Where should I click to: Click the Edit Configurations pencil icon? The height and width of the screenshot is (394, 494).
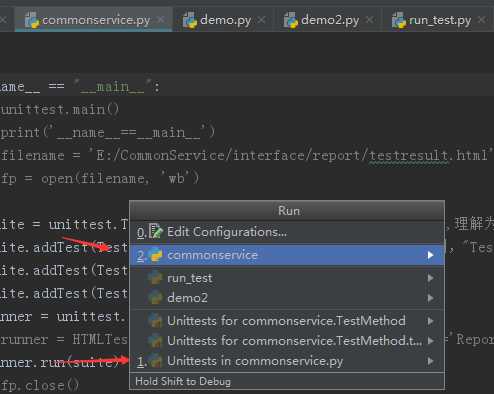click(x=155, y=231)
